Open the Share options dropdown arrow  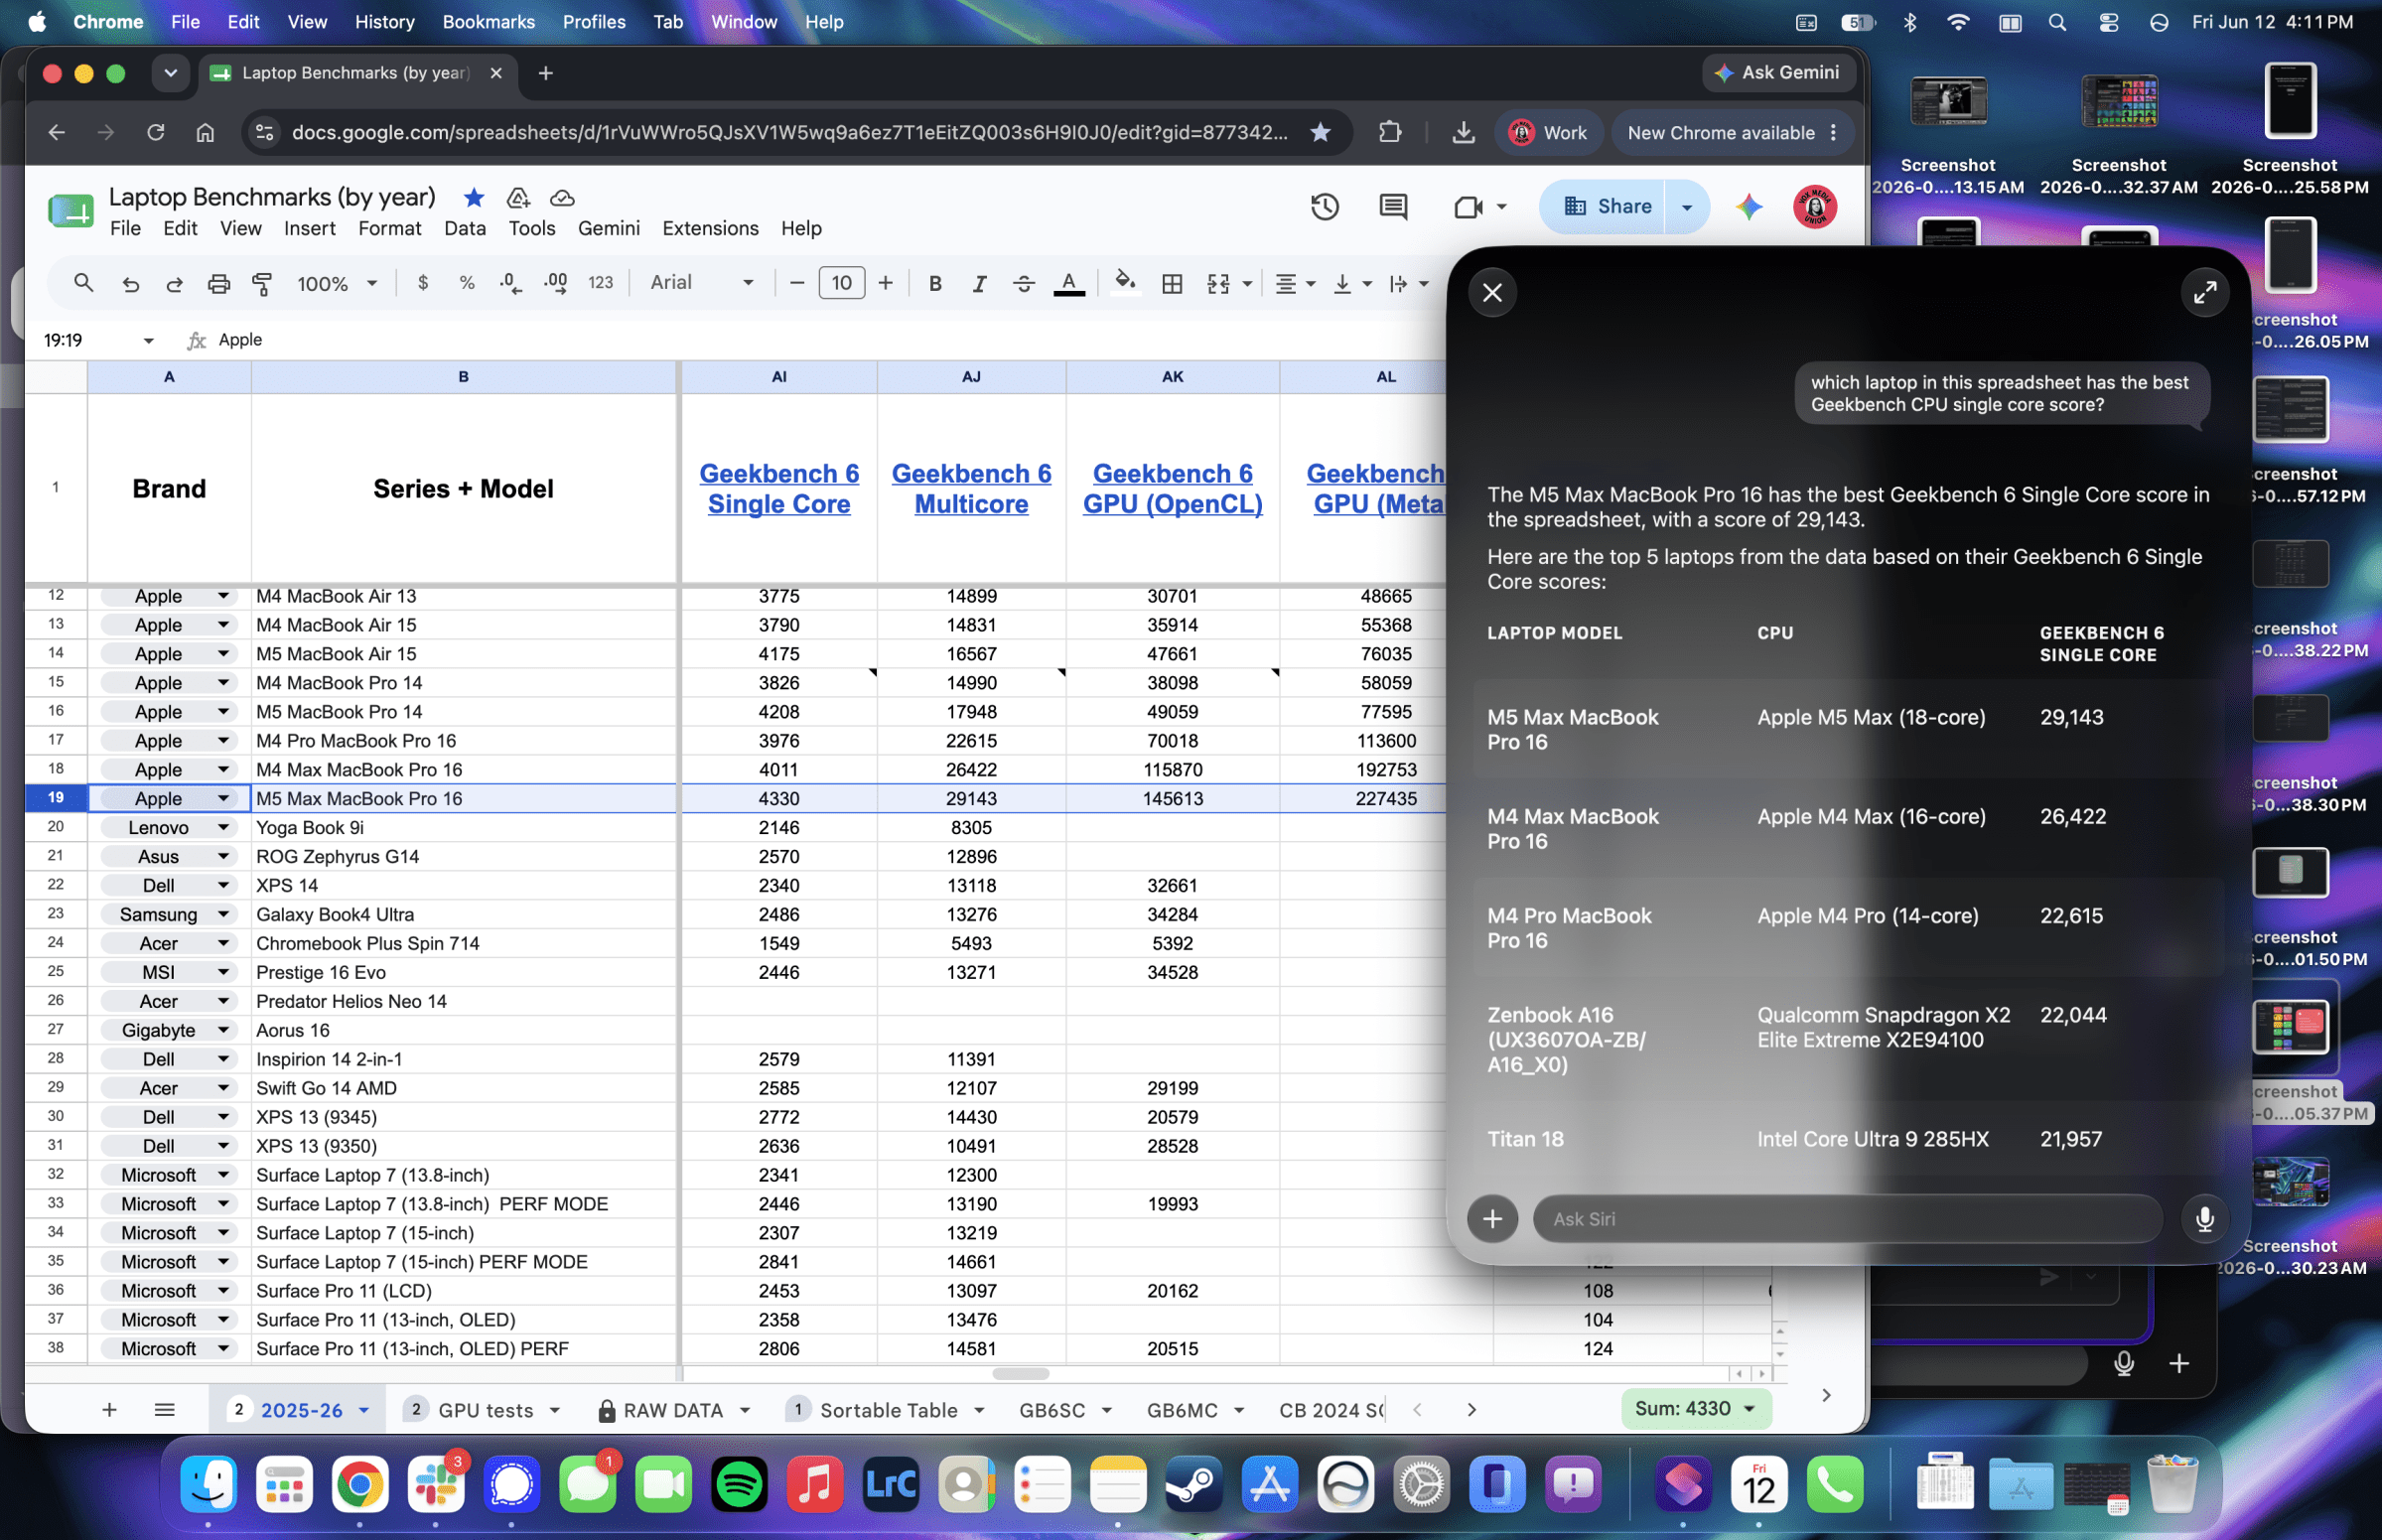1686,207
